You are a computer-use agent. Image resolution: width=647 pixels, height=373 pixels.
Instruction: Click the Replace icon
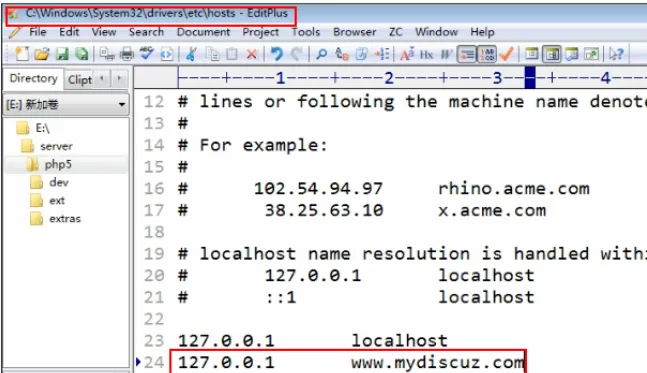pyautogui.click(x=342, y=54)
